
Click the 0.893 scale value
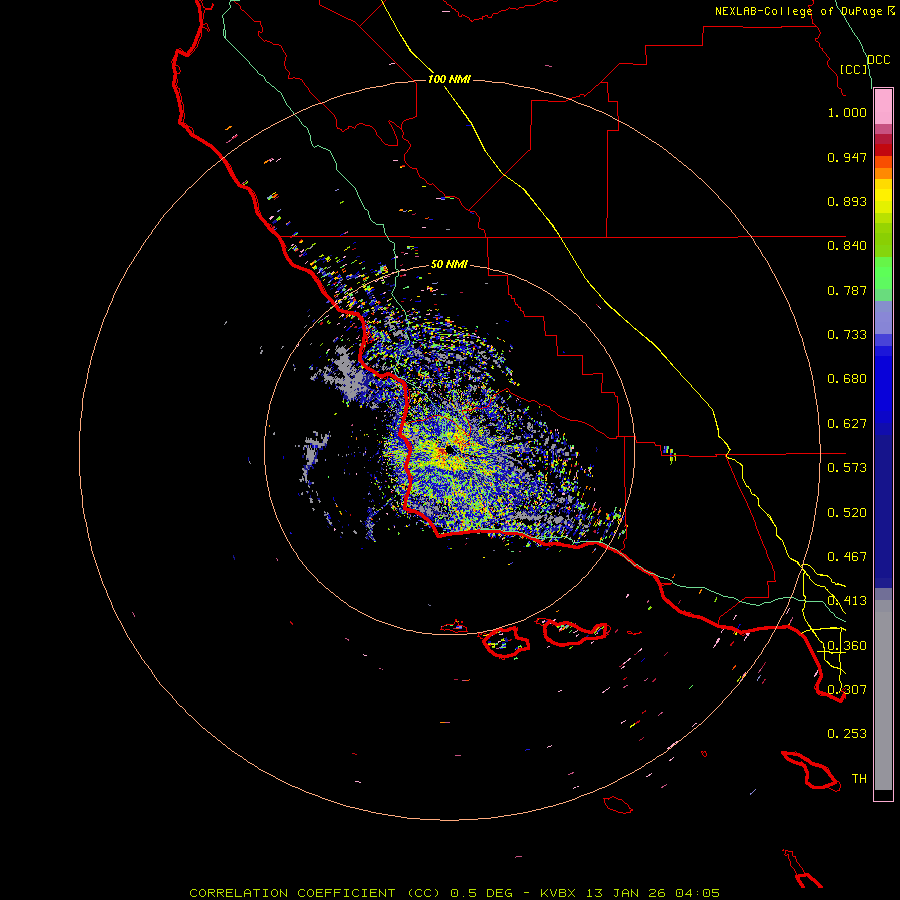[x=847, y=201]
